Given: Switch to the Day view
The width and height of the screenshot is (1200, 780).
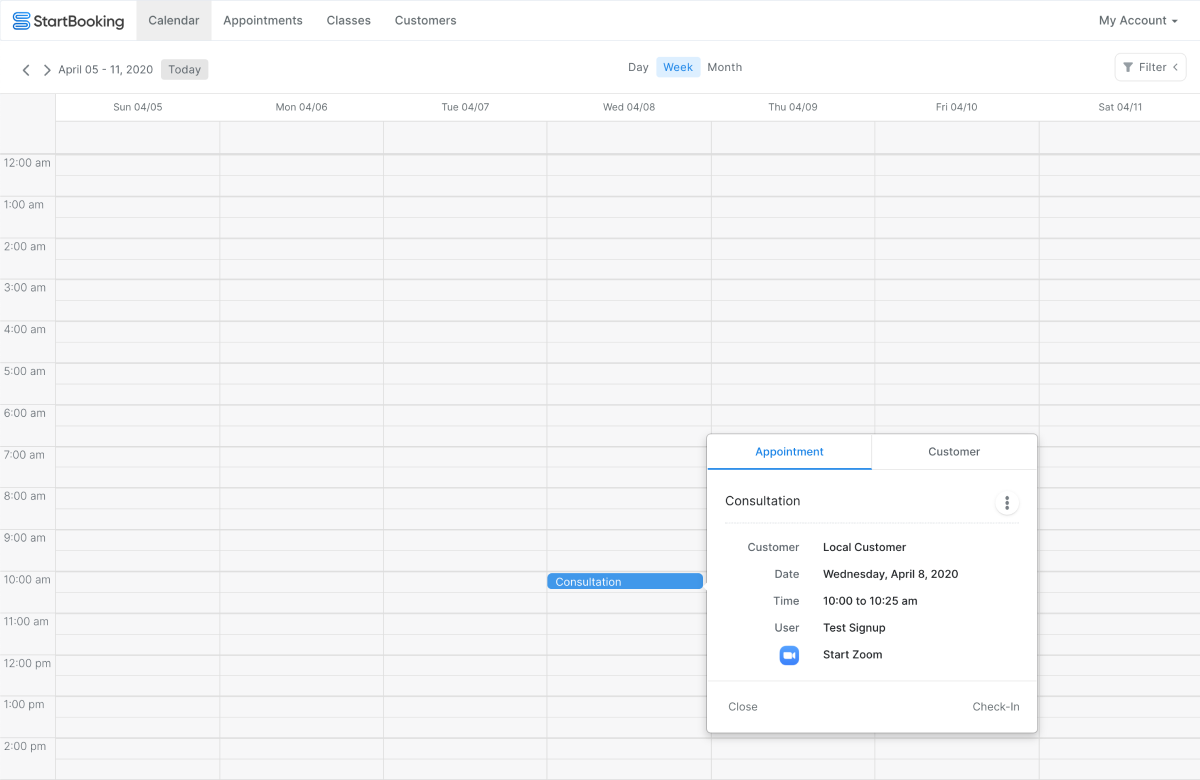Looking at the screenshot, I should (638, 67).
